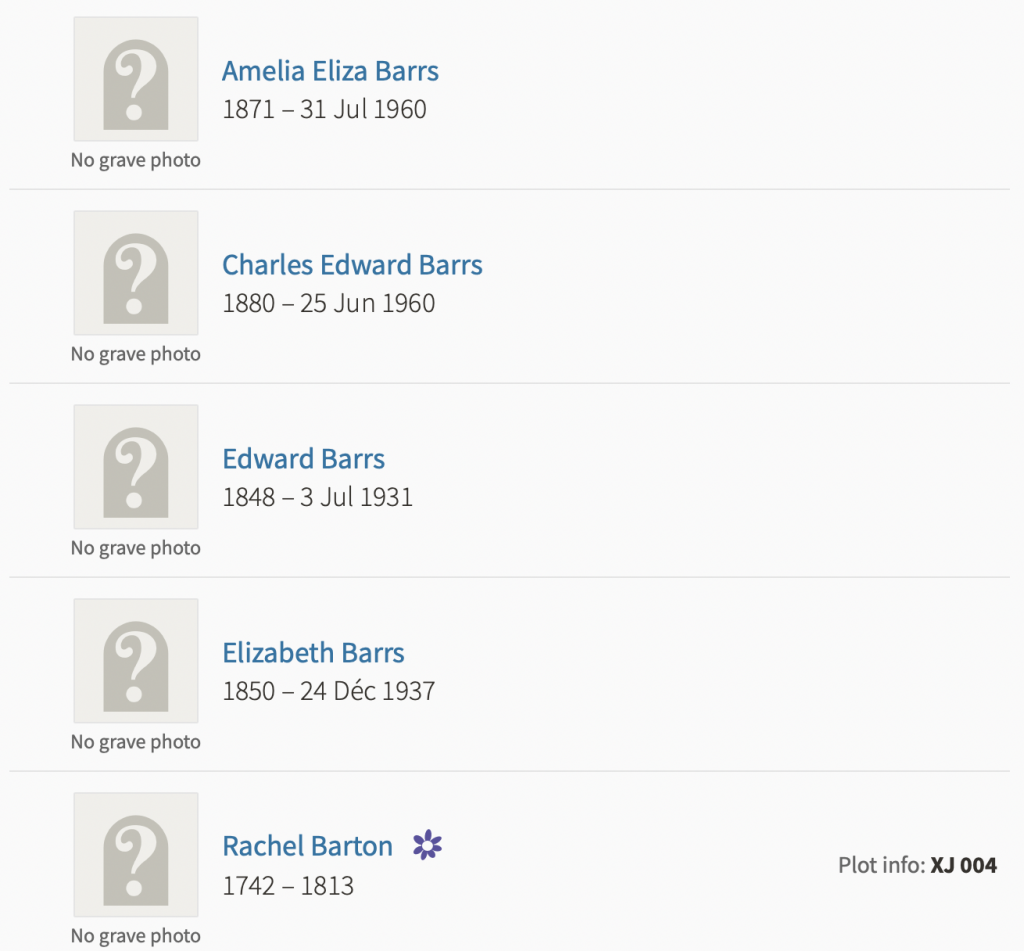Viewport: 1024px width, 951px height.
Task: Click the purple flower icon beside Rachel Barton
Action: pos(427,845)
